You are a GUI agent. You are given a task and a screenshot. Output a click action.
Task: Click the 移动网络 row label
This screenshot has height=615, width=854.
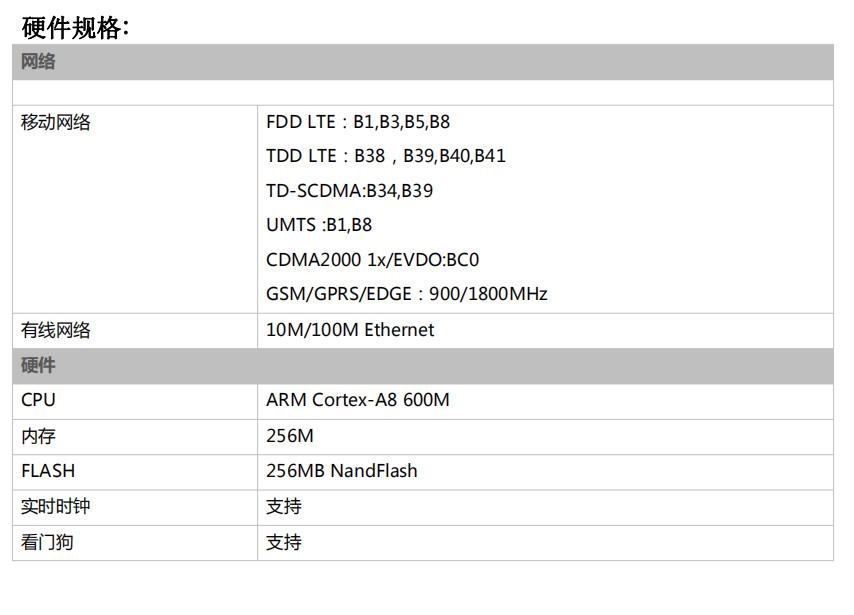[x=56, y=122]
